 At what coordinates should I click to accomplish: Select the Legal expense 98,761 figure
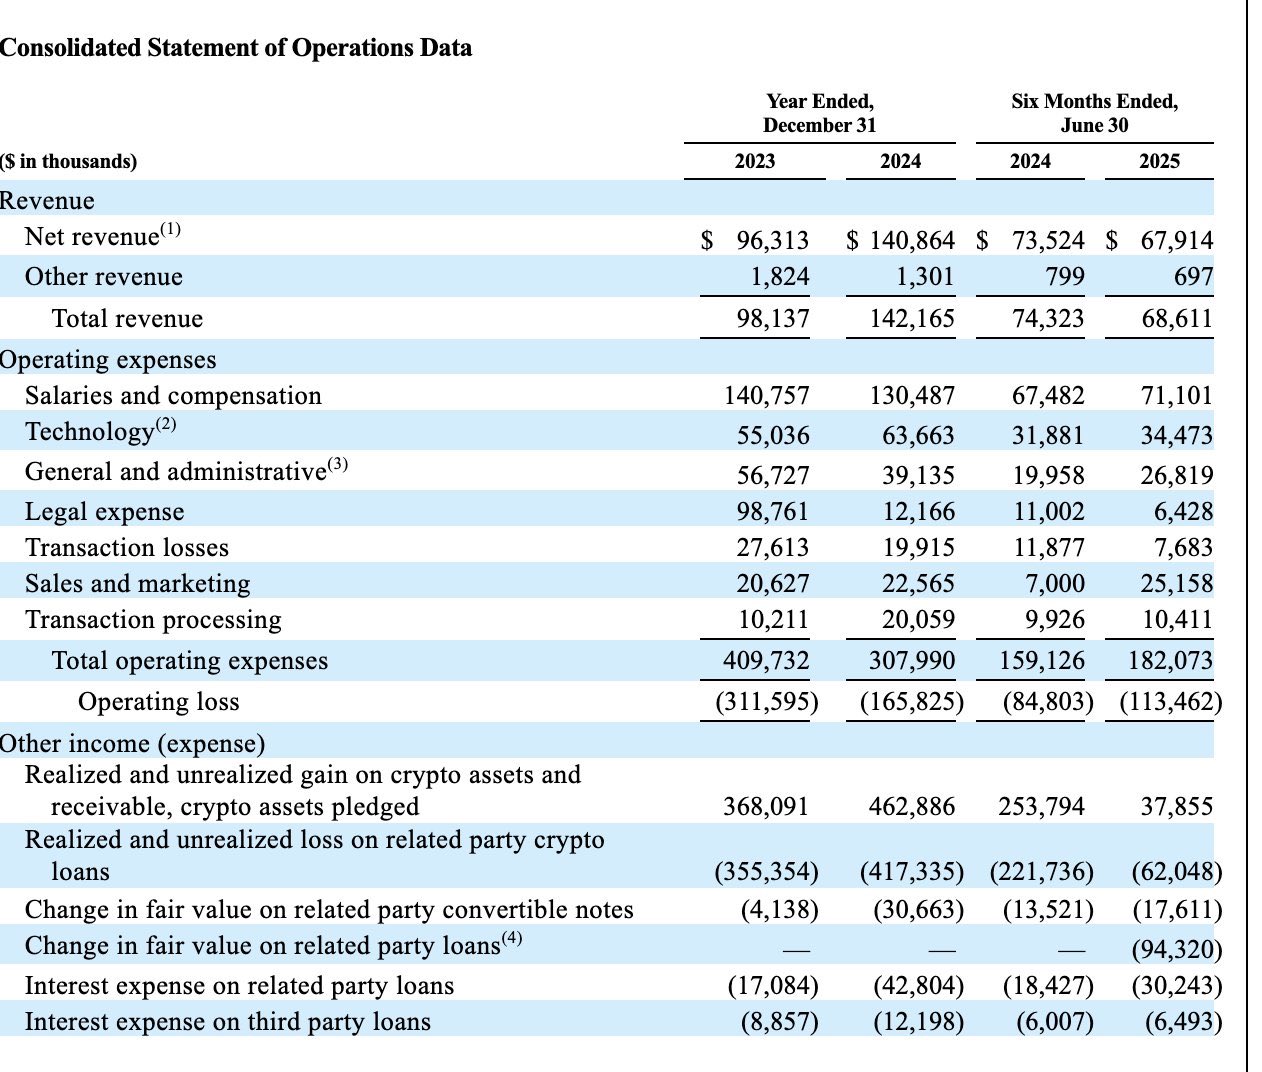click(773, 512)
